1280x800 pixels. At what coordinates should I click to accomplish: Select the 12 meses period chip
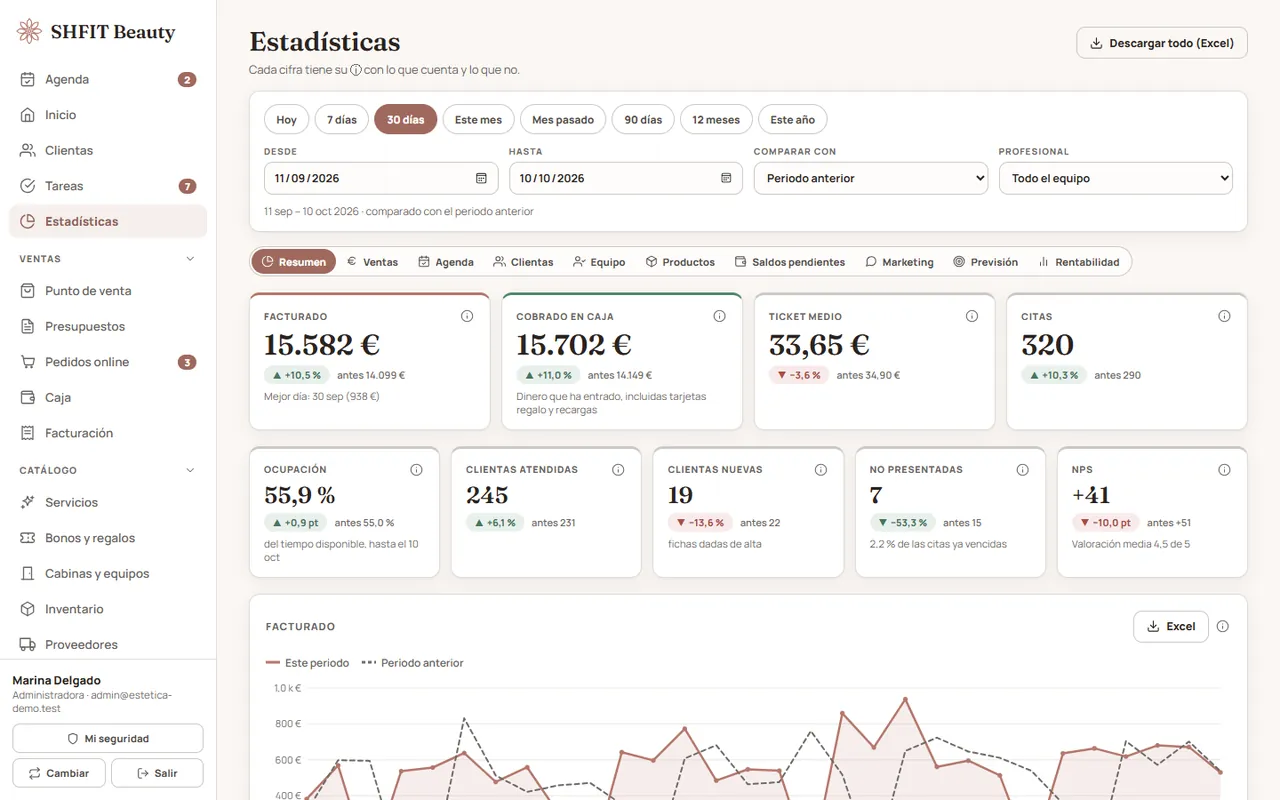point(716,119)
